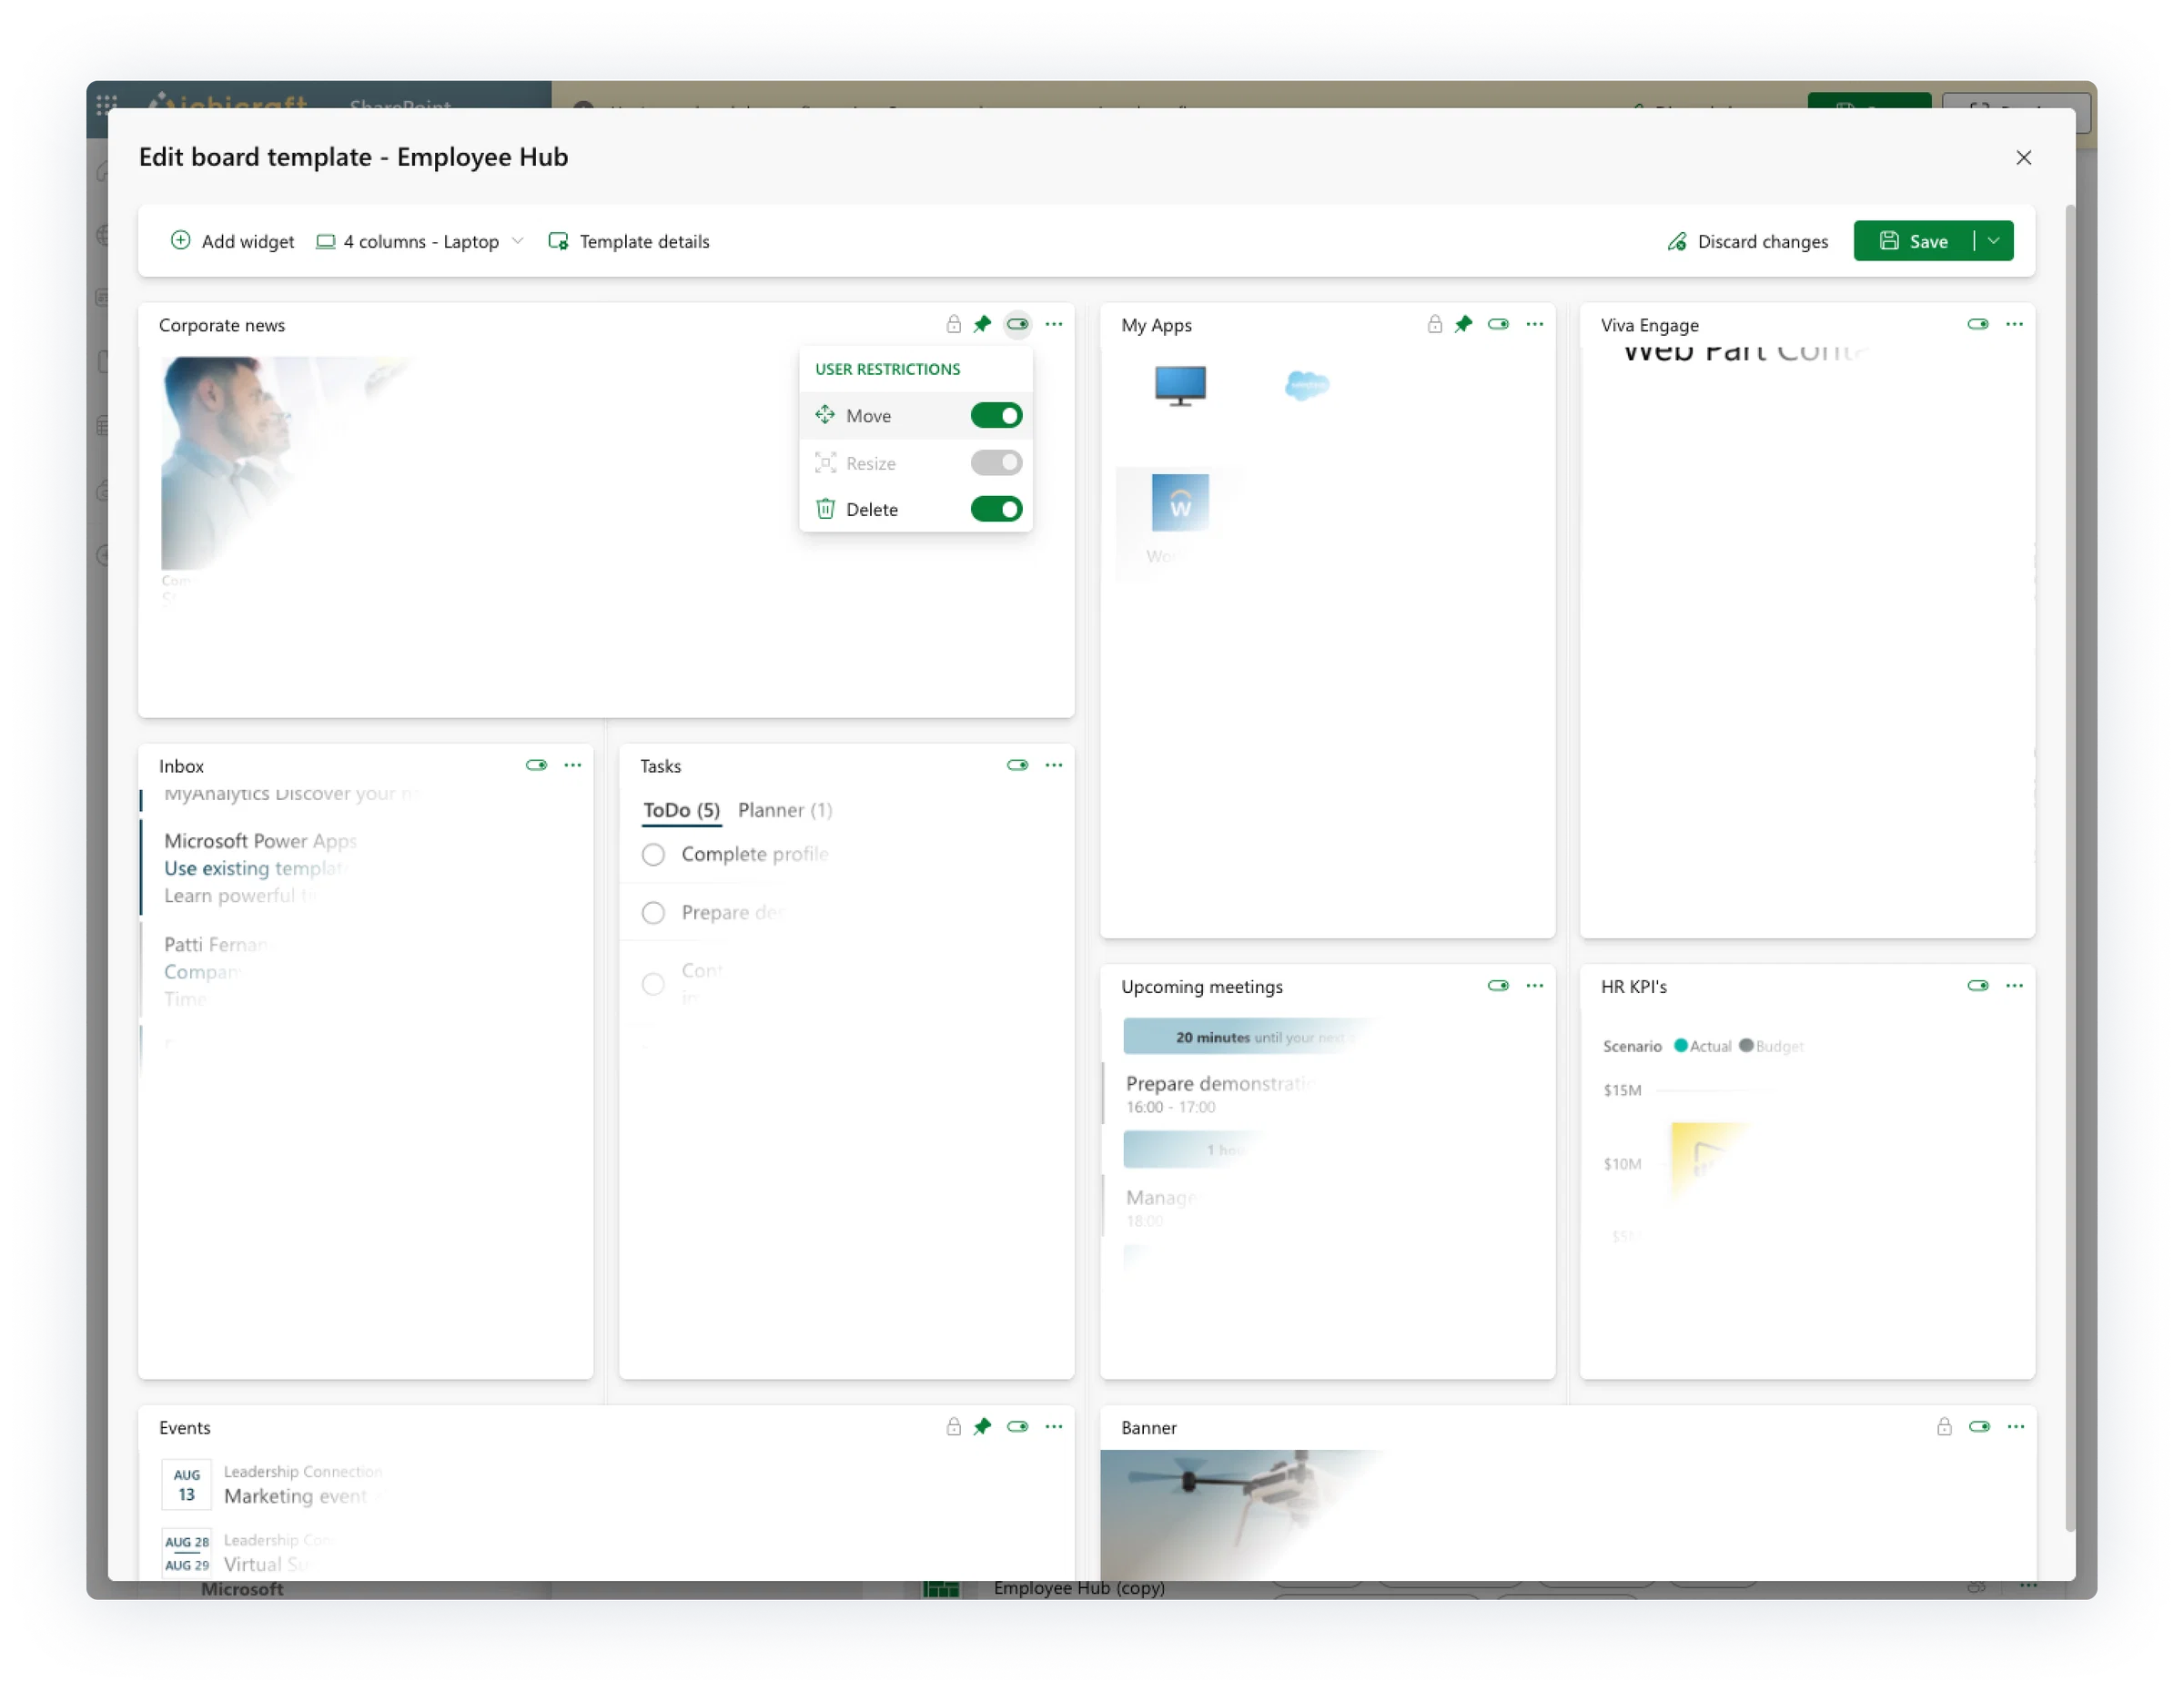Image resolution: width=2184 pixels, height=1692 pixels.
Task: Click the lock icon on Events widget
Action: [x=953, y=1426]
